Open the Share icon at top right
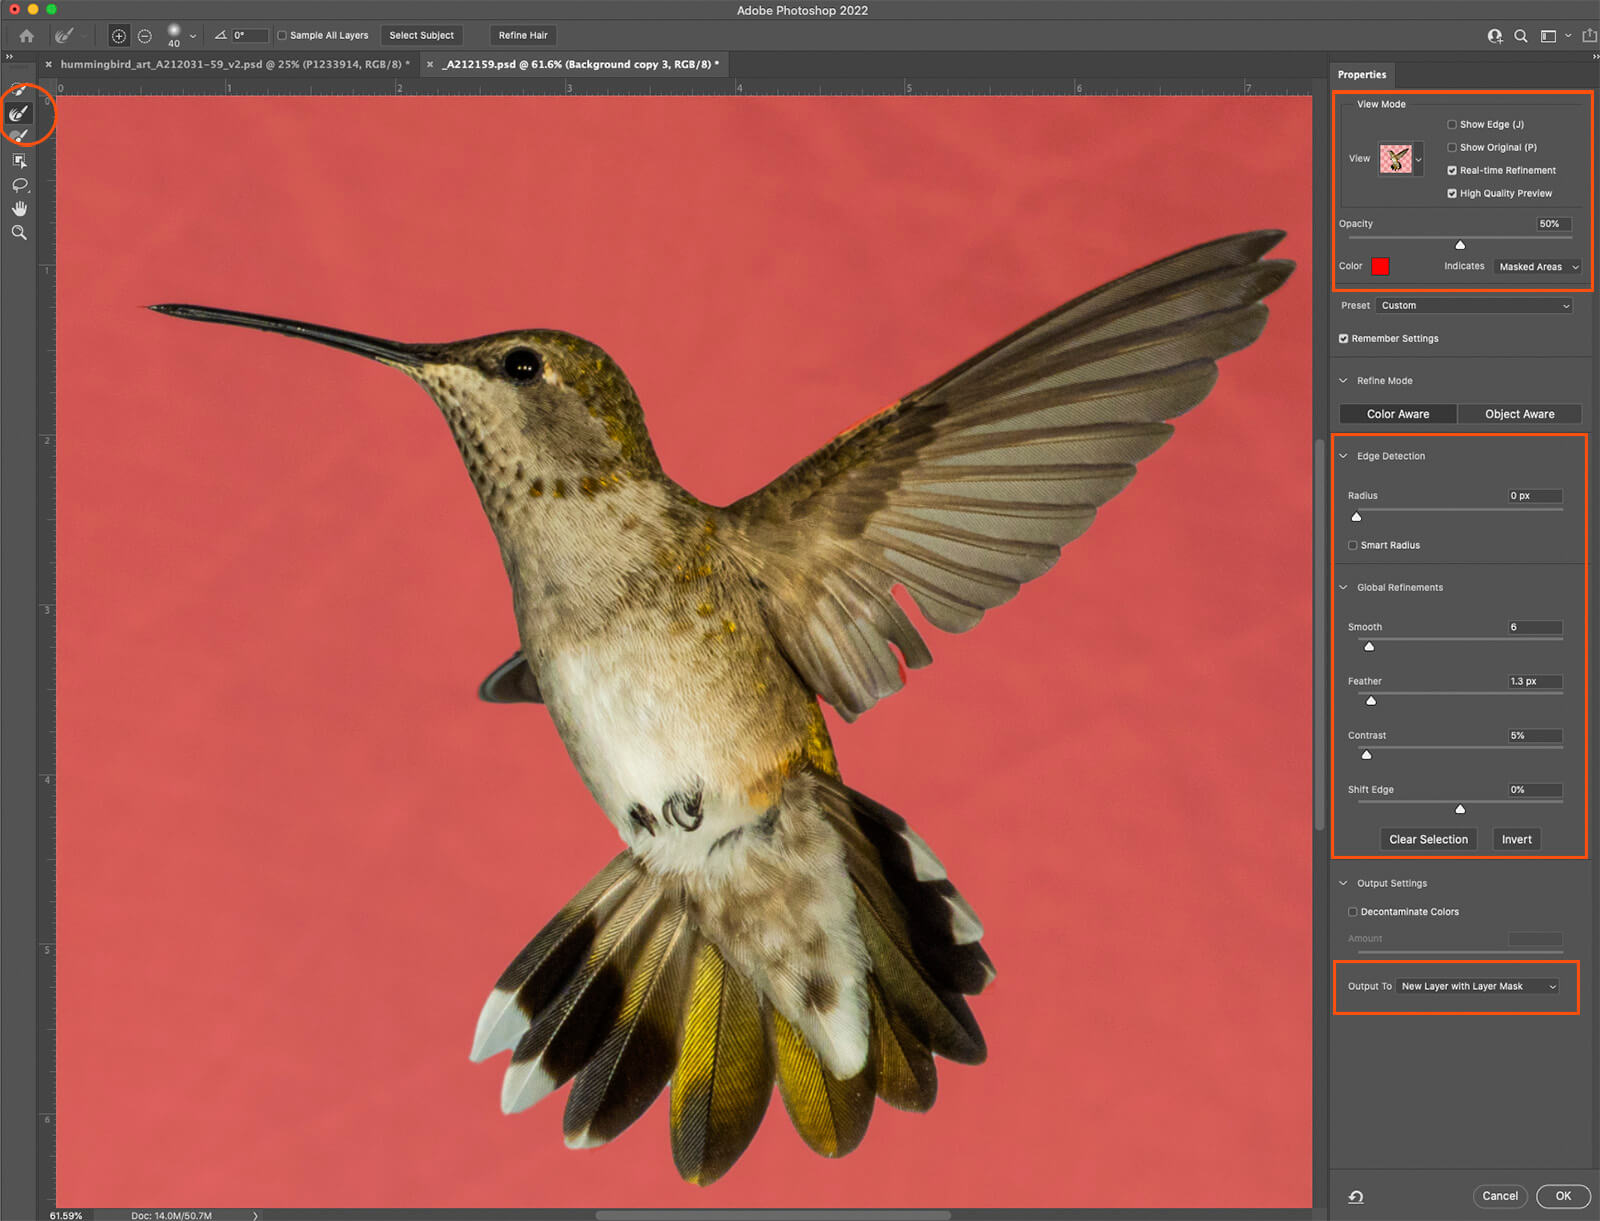 pos(1589,36)
